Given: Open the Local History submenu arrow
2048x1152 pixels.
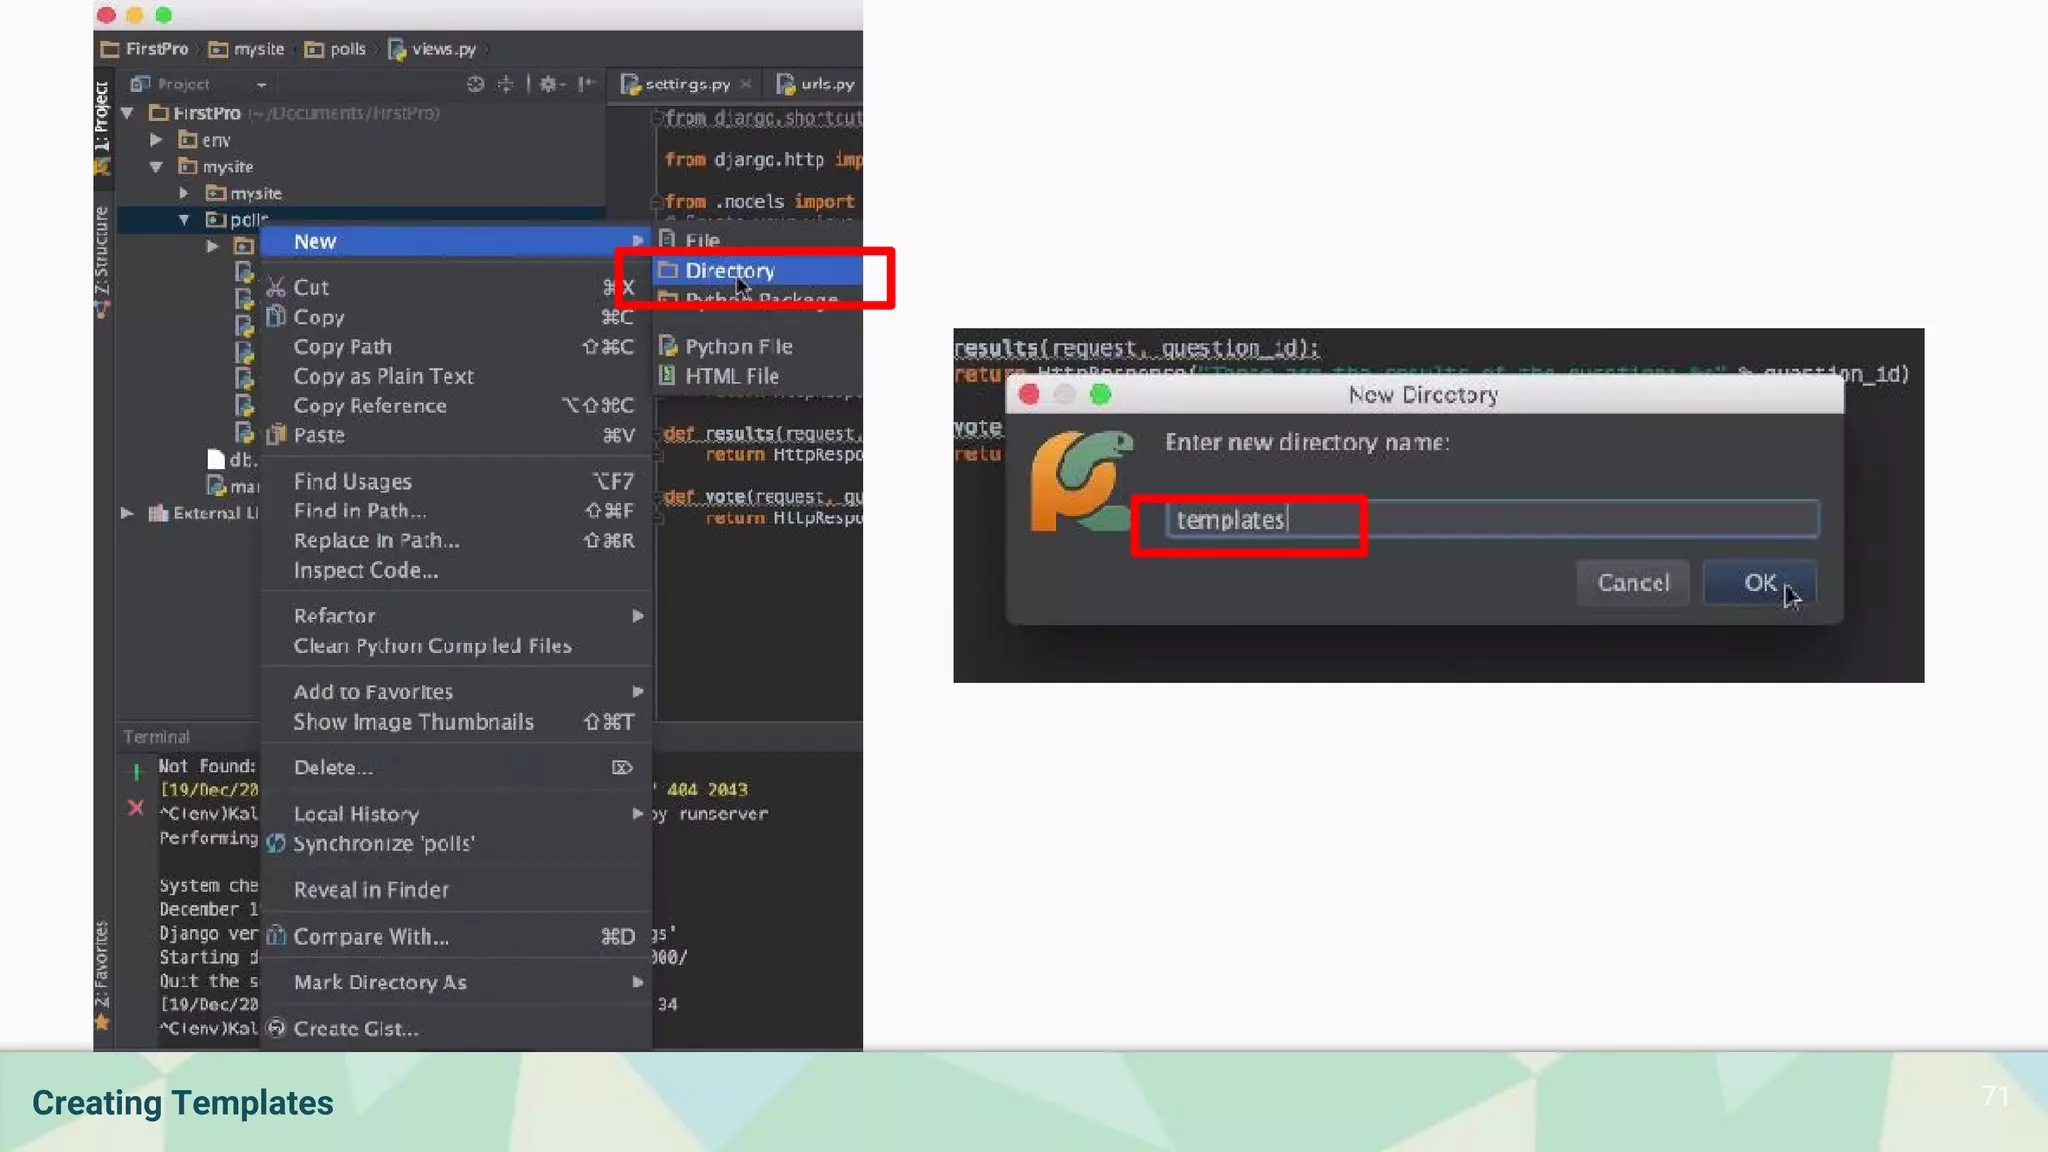Looking at the screenshot, I should click(638, 814).
